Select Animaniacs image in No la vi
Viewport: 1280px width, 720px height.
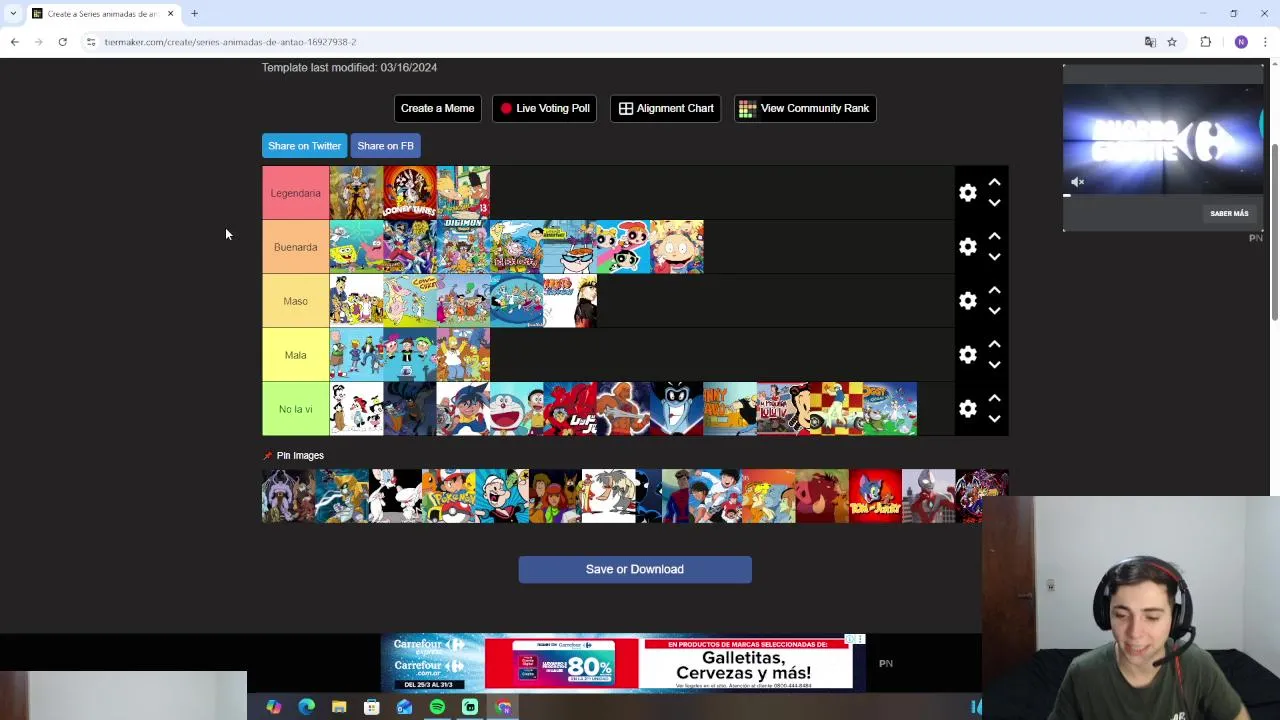coord(356,409)
